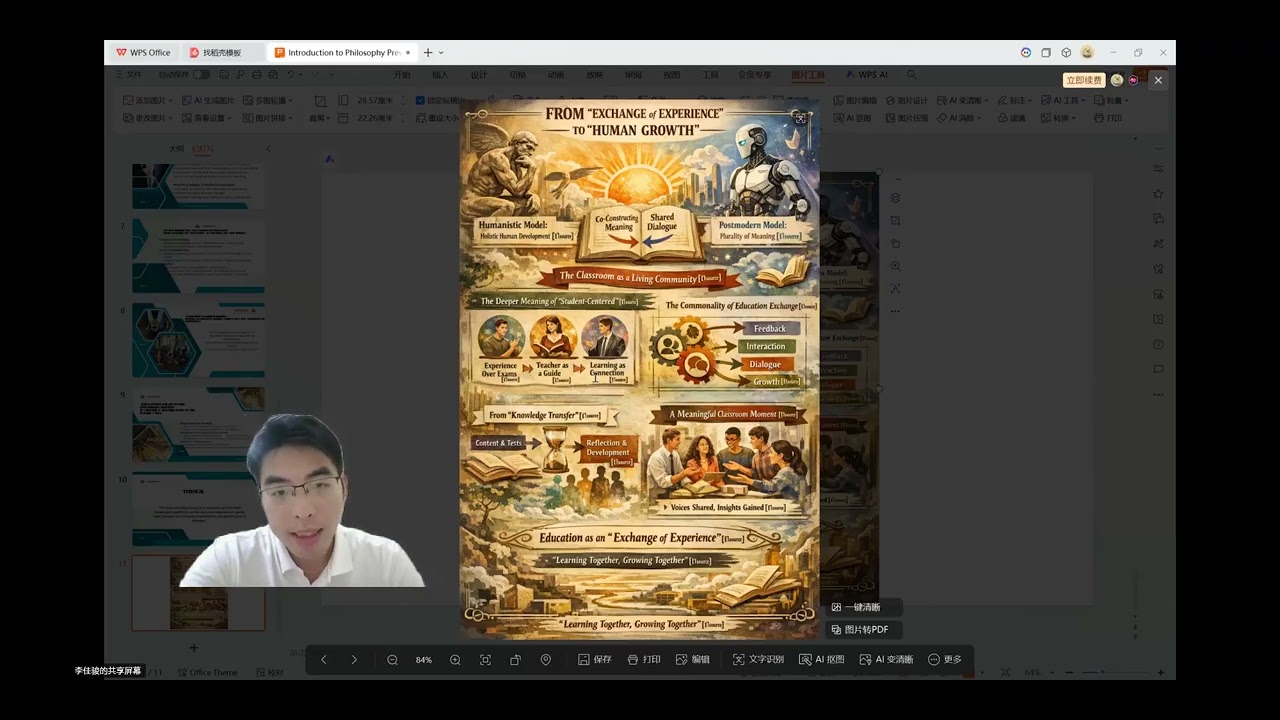The width and height of the screenshot is (1280, 720).
Task: Click fullscreen icon at image top-right corner
Action: click(x=800, y=118)
